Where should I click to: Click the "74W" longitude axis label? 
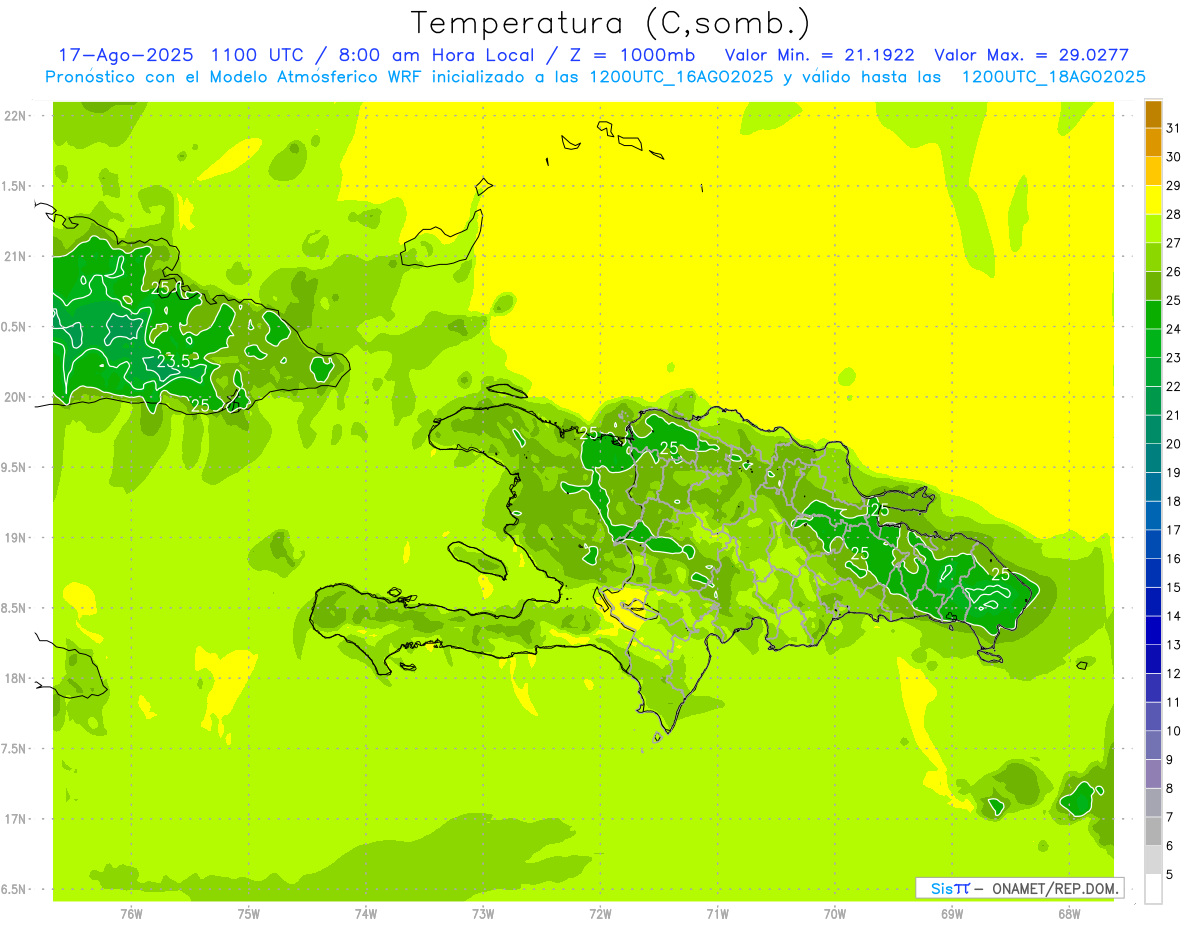point(366,914)
